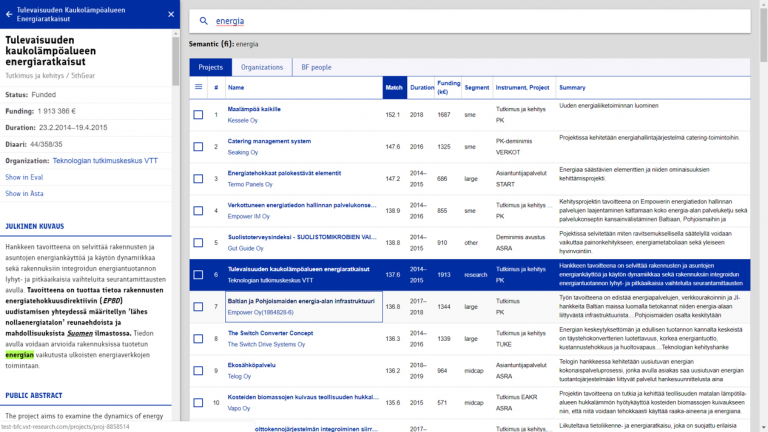Open highlighted project Tulevaisuuden kaukolämpöalueen energiaratkaisut
The image size is (768, 432).
(x=298, y=269)
